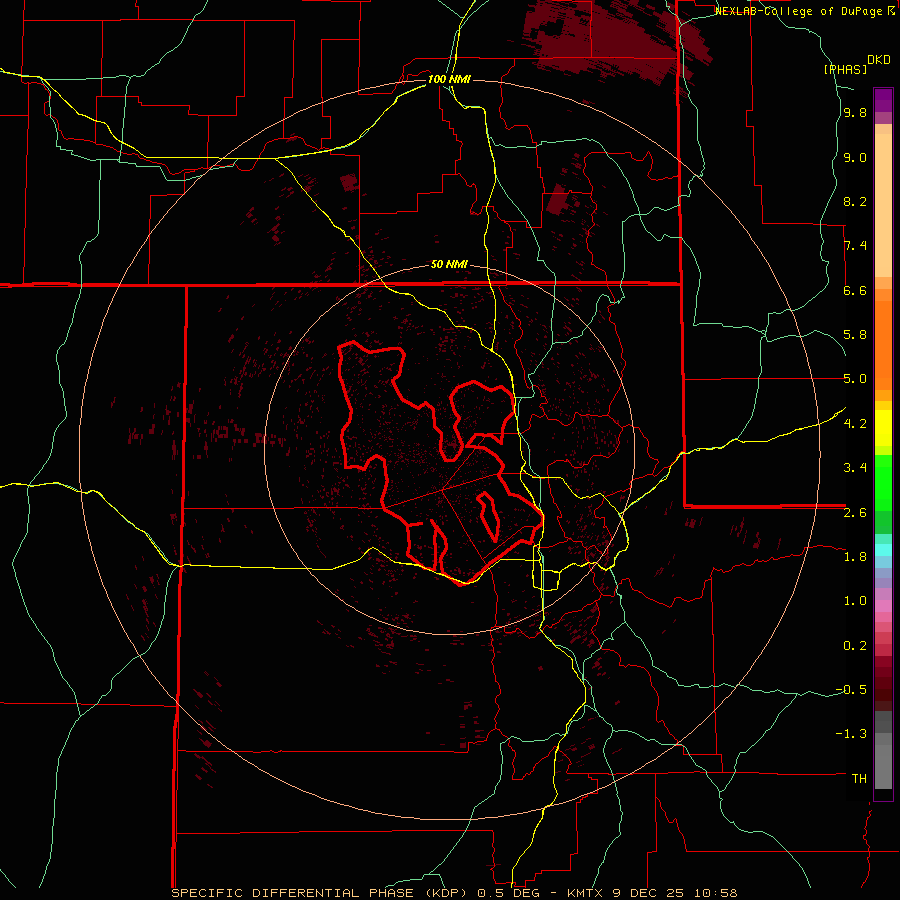Click the yellow segment of the color bar

click(883, 428)
